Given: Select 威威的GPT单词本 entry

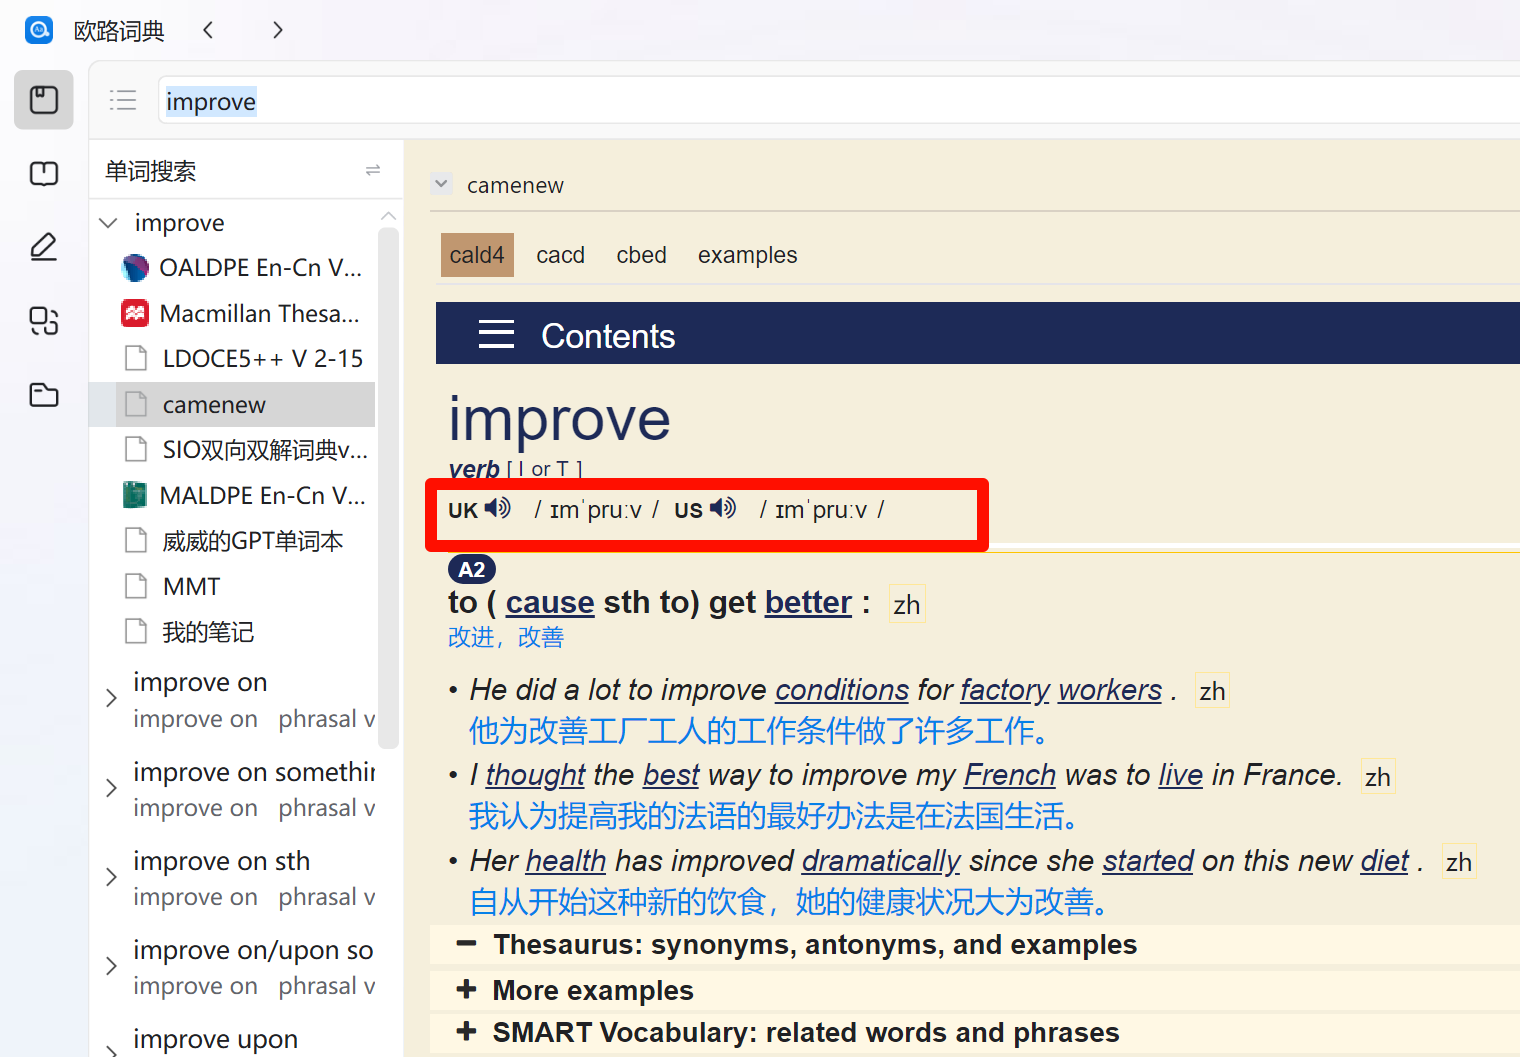Looking at the screenshot, I should [x=246, y=541].
